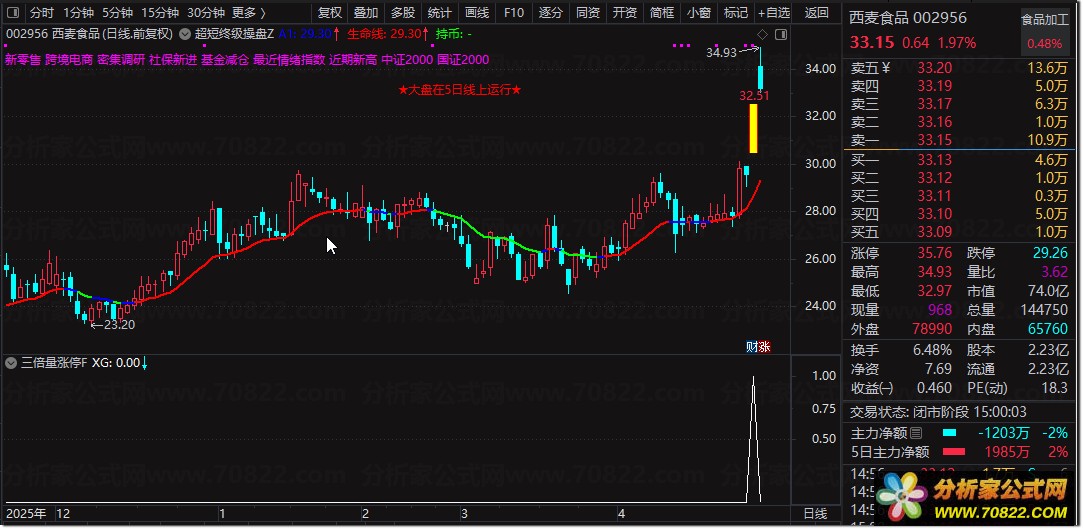Image resolution: width=1084 pixels, height=529 pixels.
Task: Click the 财 finance marker icon
Action: pos(752,346)
